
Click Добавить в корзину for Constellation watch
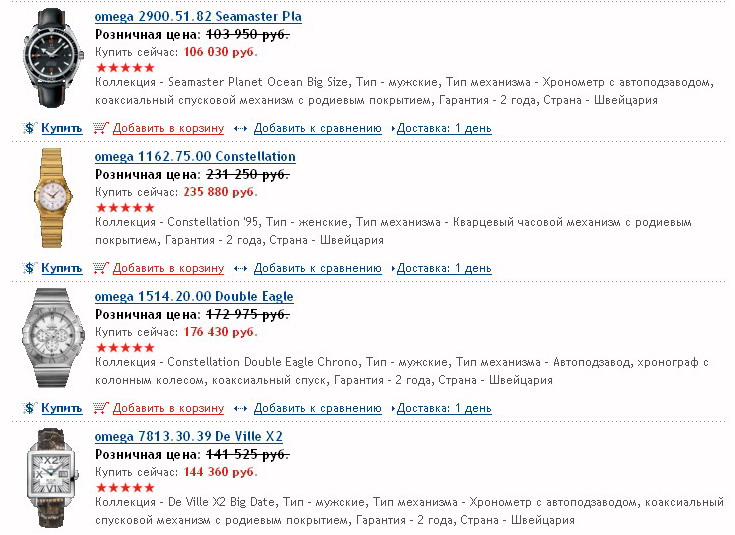pyautogui.click(x=168, y=268)
